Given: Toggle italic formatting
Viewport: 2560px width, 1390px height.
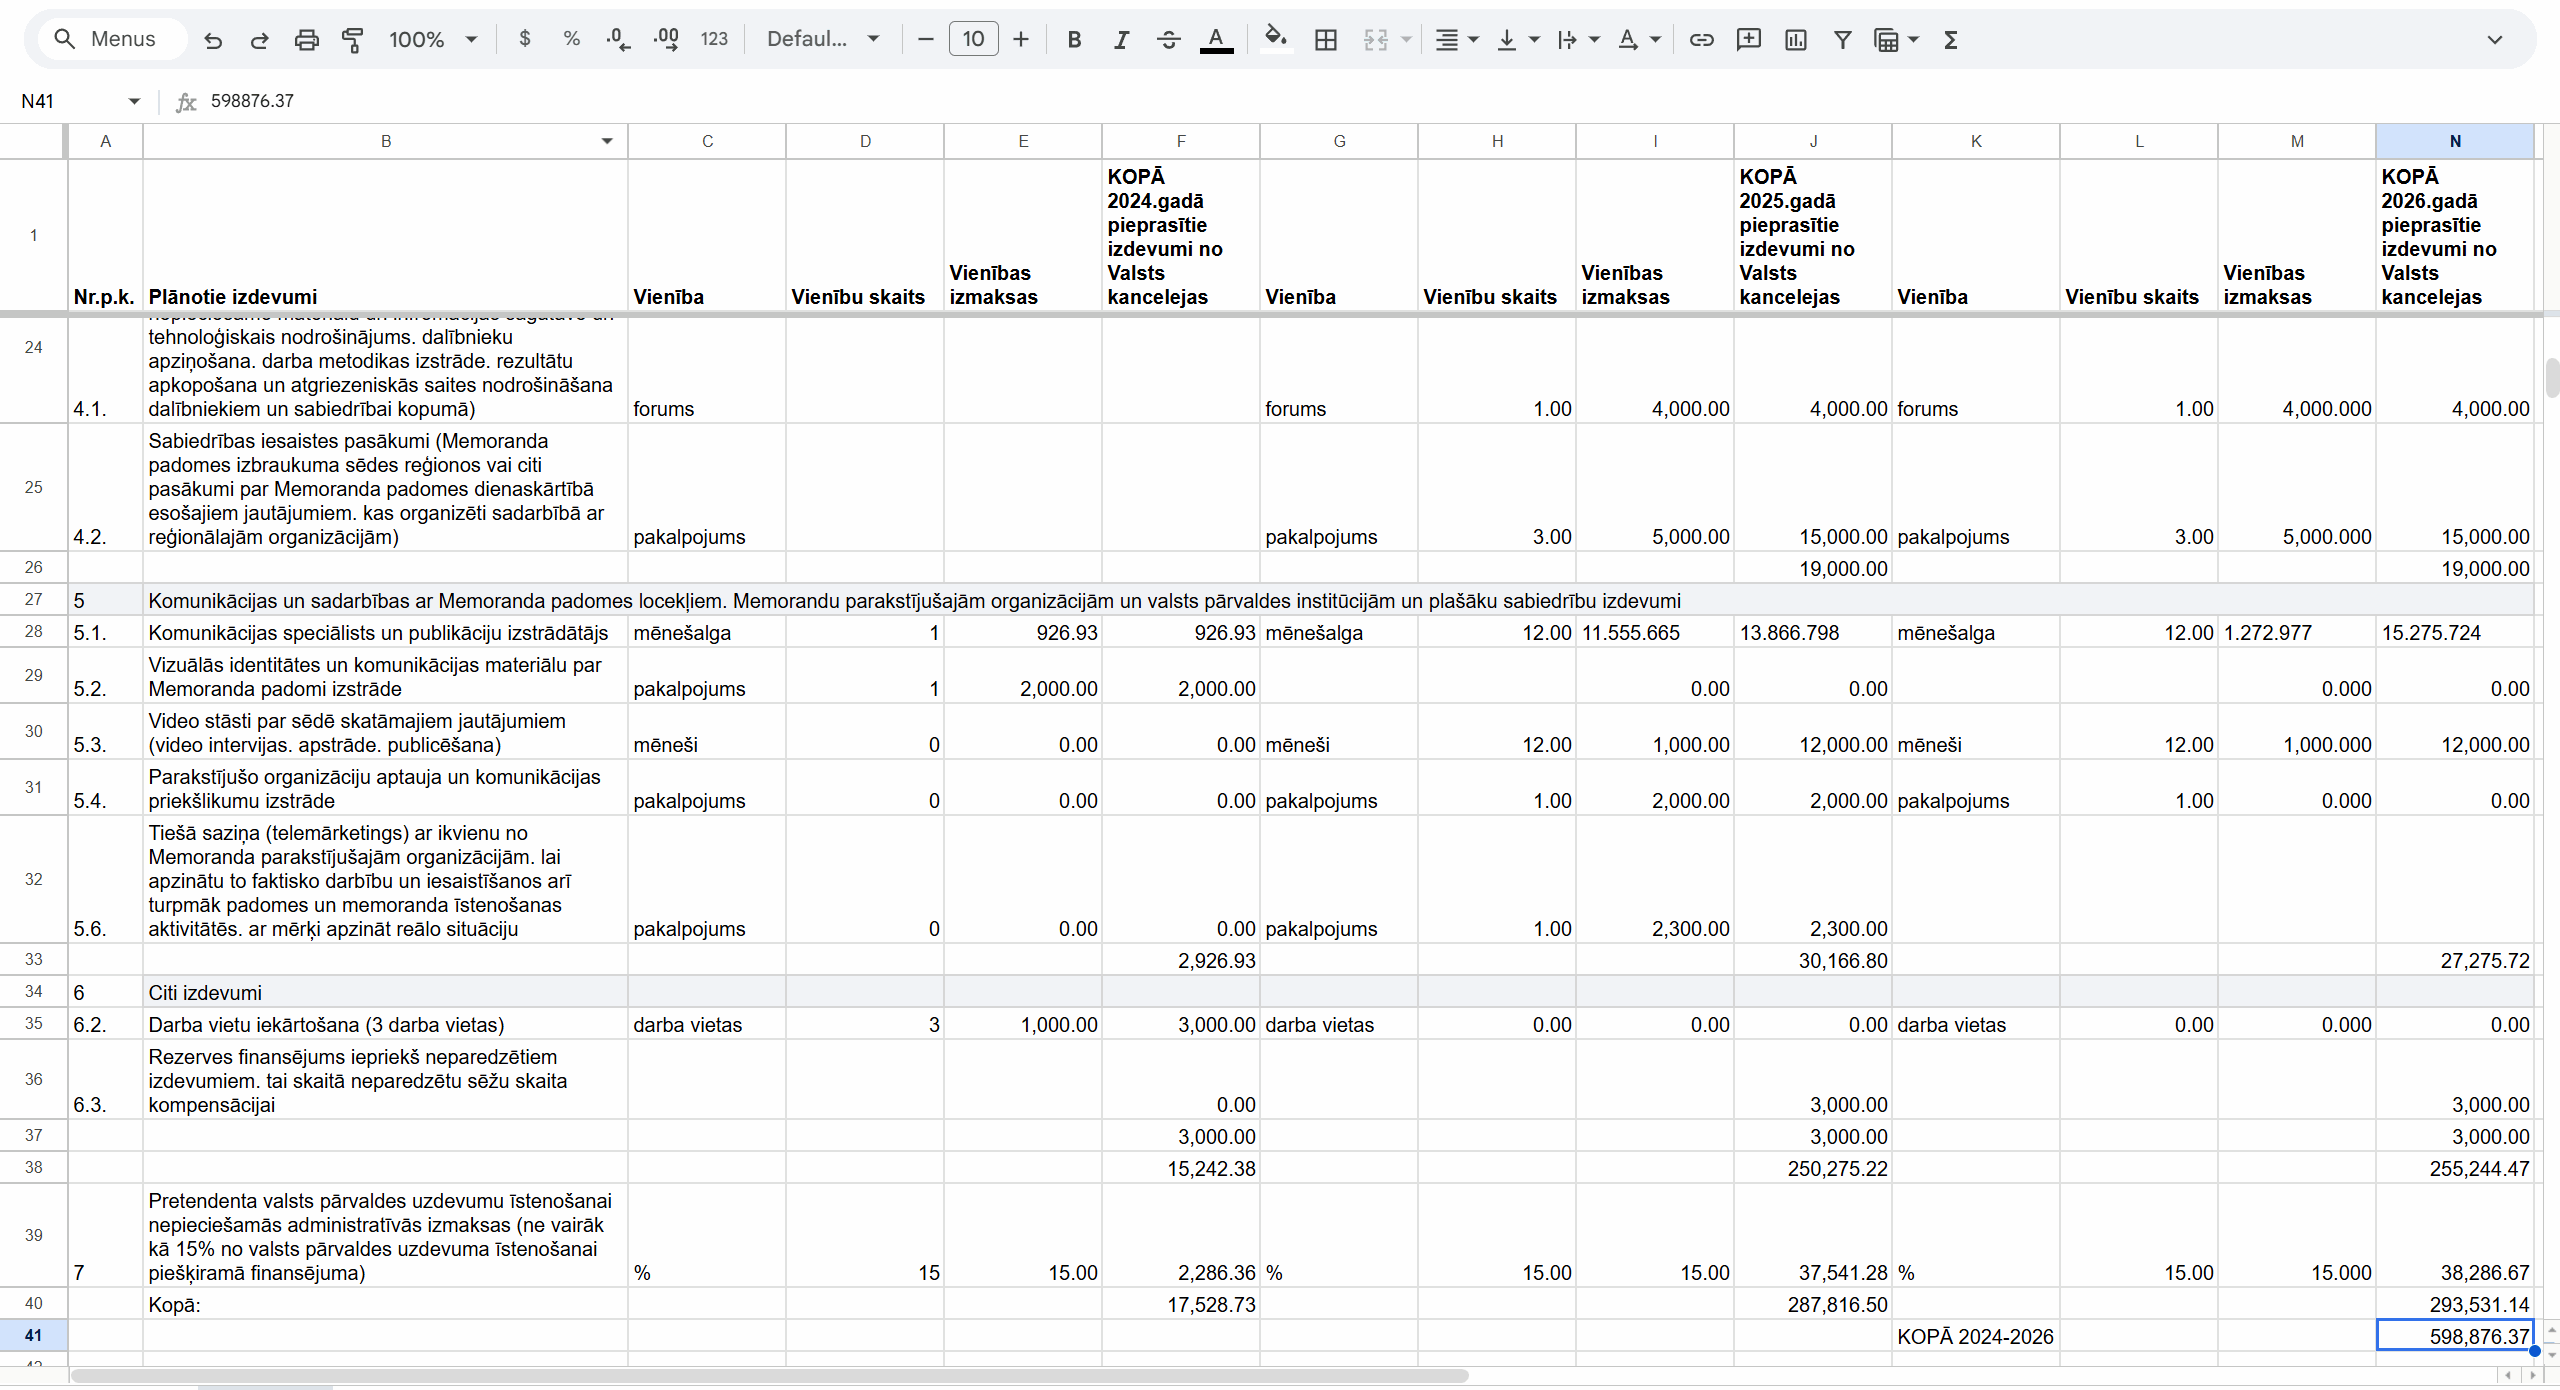Looking at the screenshot, I should 1121,39.
